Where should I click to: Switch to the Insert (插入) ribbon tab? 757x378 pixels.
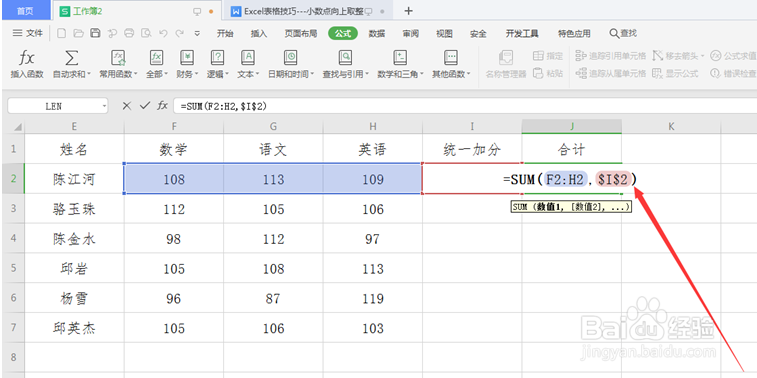[259, 33]
